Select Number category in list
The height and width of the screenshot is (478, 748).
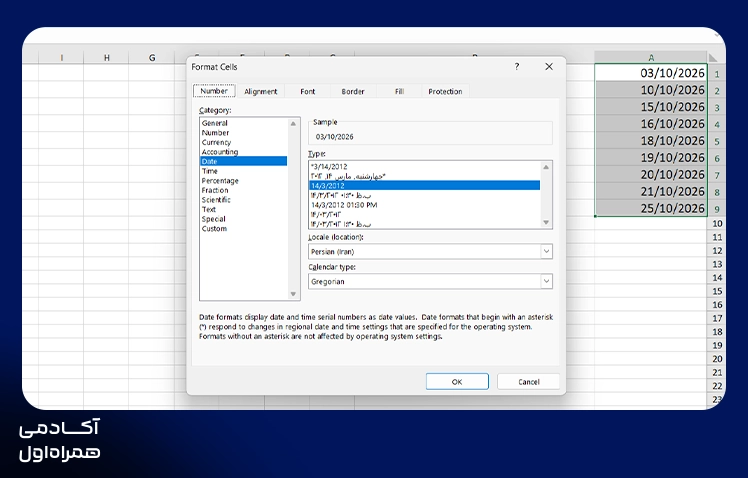(243, 133)
